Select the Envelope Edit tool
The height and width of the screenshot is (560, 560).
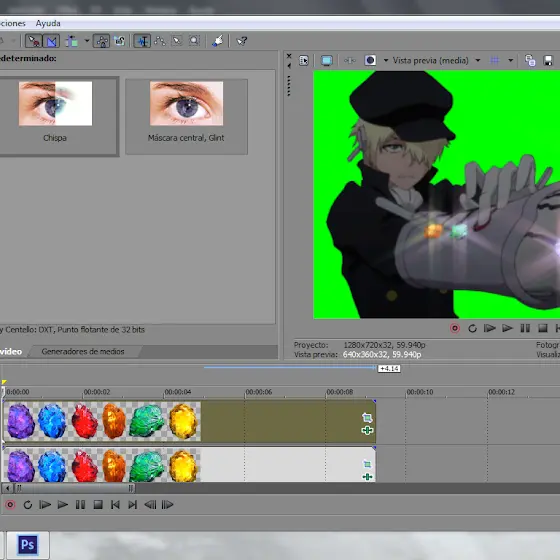[160, 41]
